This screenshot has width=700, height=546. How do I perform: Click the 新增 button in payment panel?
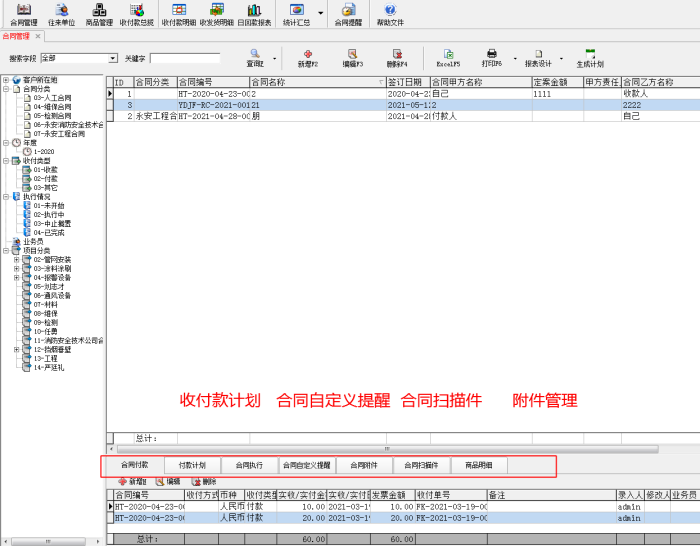[x=131, y=482]
